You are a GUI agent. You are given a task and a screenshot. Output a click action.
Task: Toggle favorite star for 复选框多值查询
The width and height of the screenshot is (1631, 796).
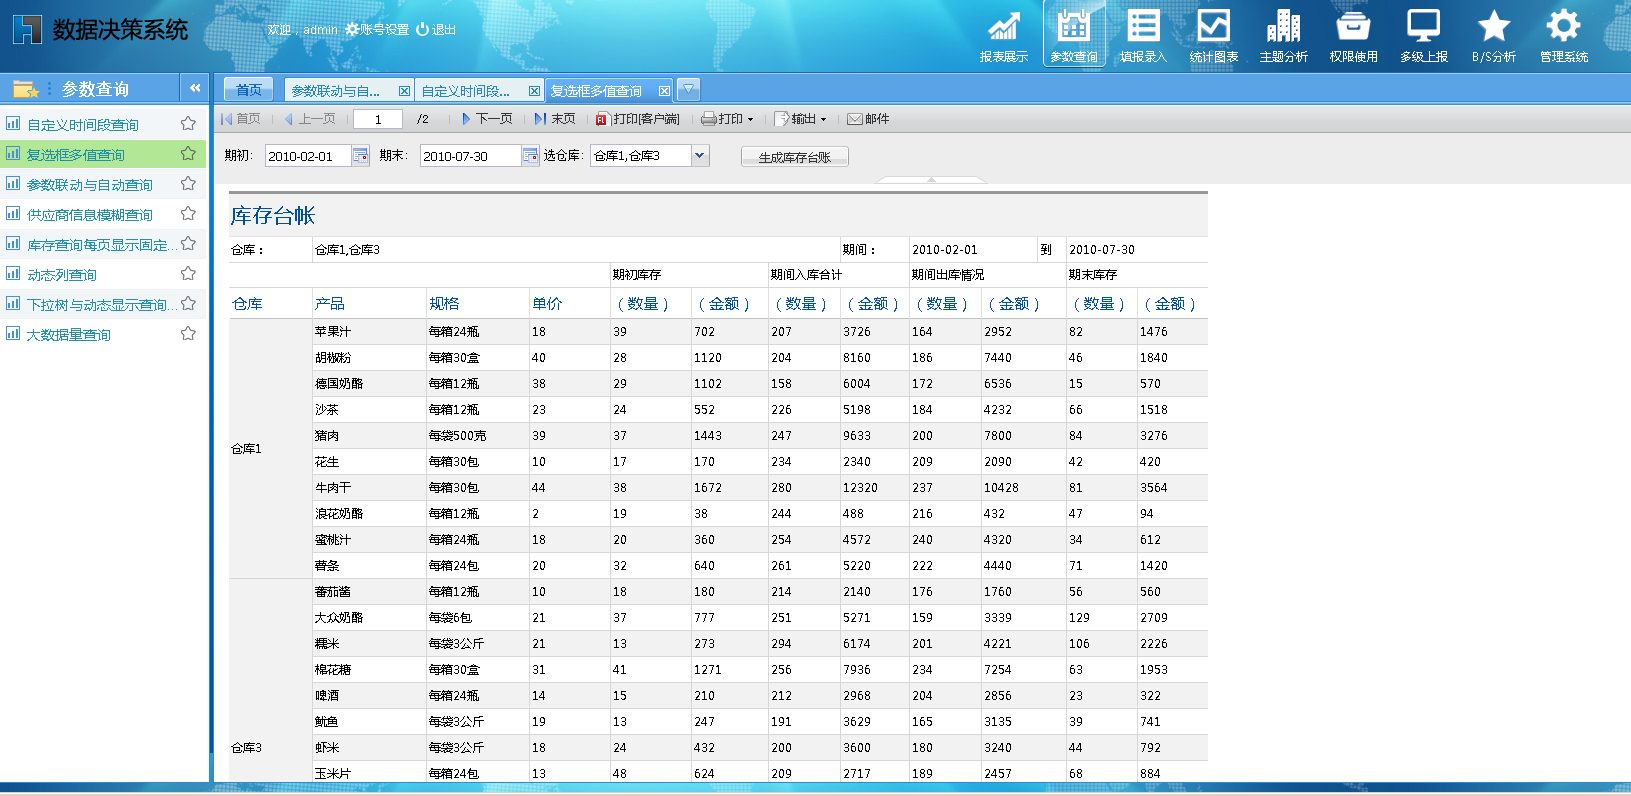(x=188, y=154)
